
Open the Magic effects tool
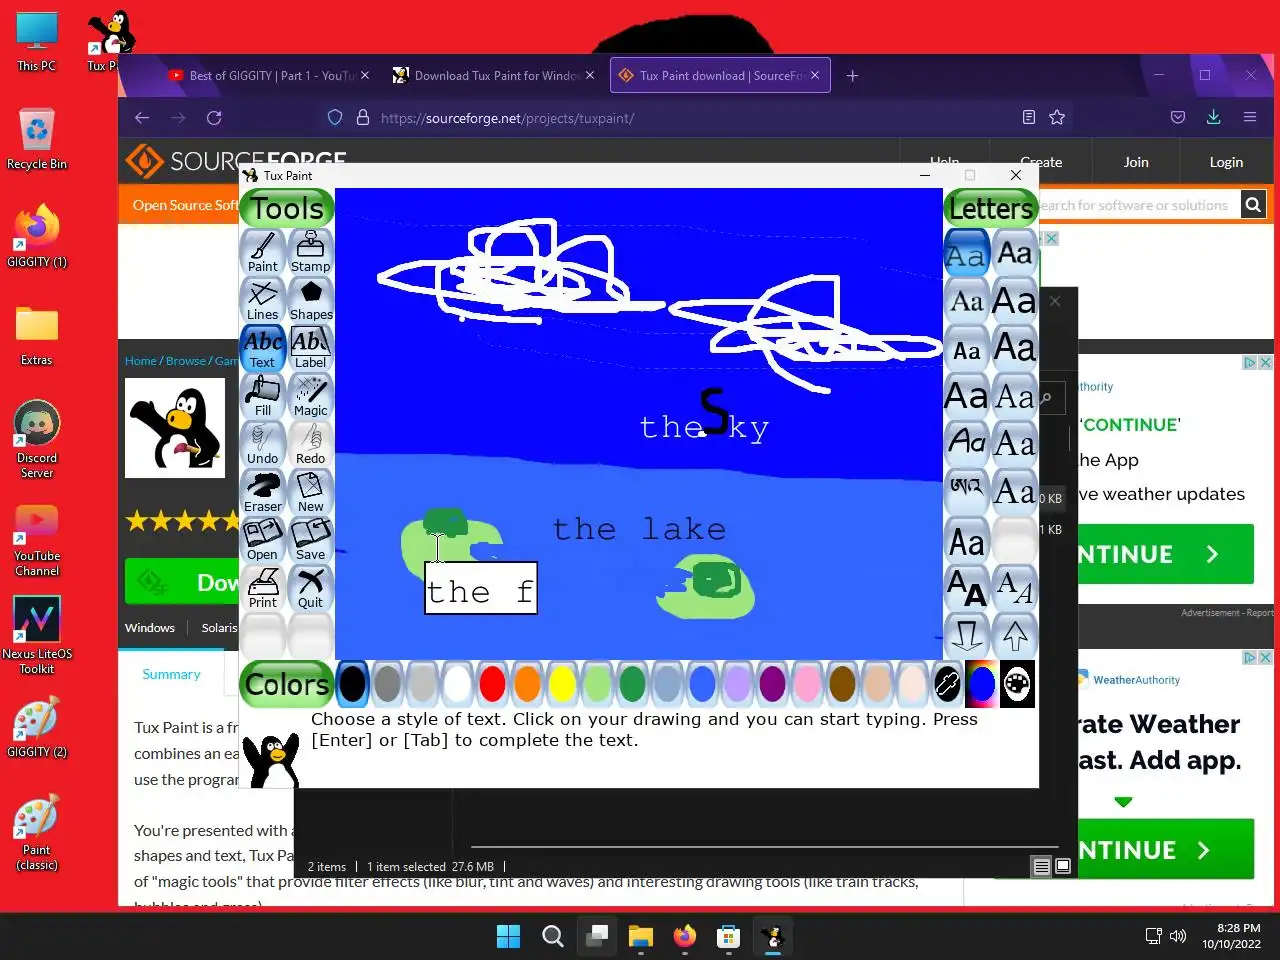311,396
